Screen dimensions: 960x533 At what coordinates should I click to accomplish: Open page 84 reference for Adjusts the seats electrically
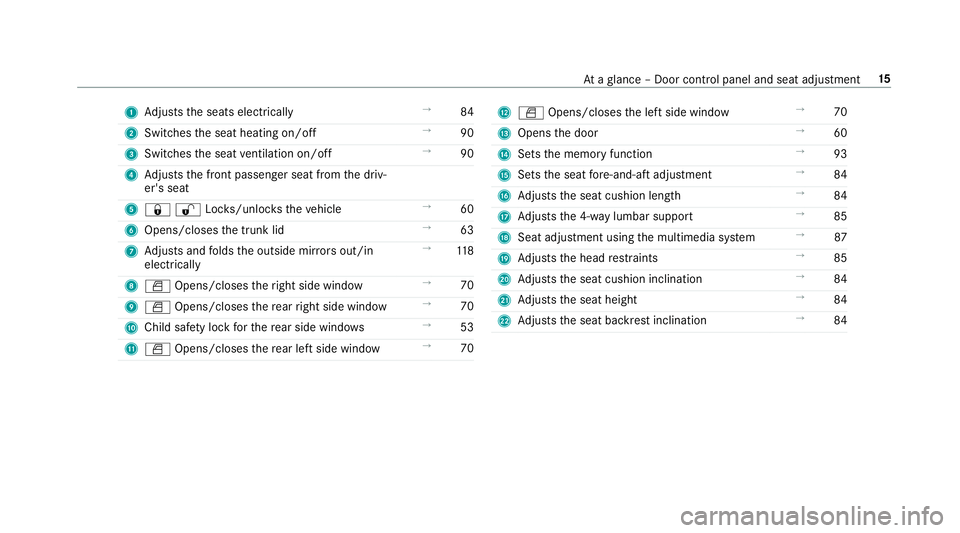point(467,112)
